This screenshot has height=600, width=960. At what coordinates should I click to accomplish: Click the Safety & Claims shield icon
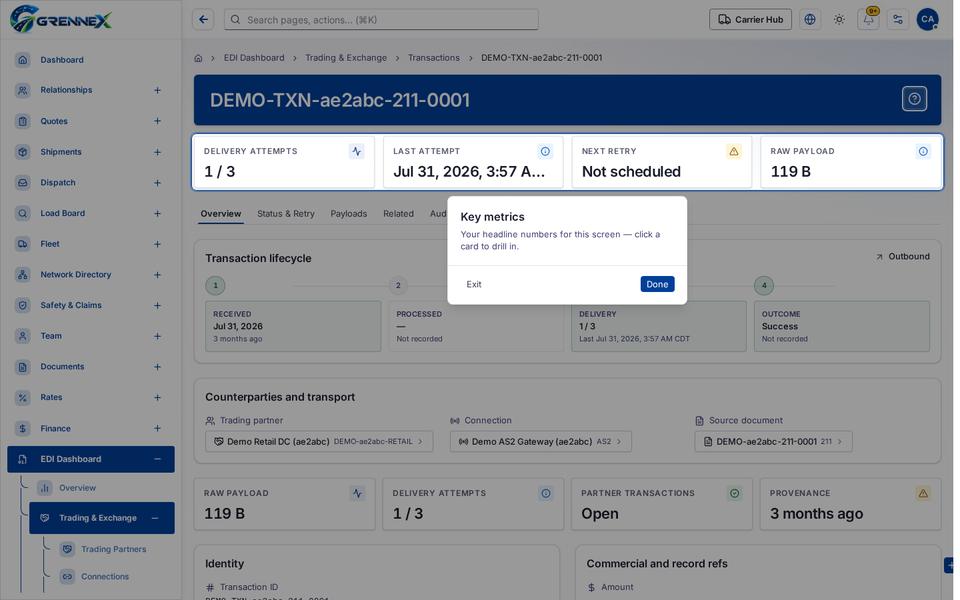[x=23, y=305]
